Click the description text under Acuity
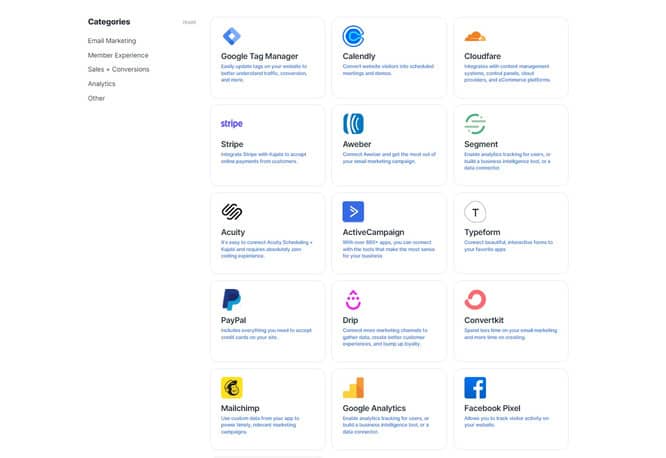 (267, 249)
